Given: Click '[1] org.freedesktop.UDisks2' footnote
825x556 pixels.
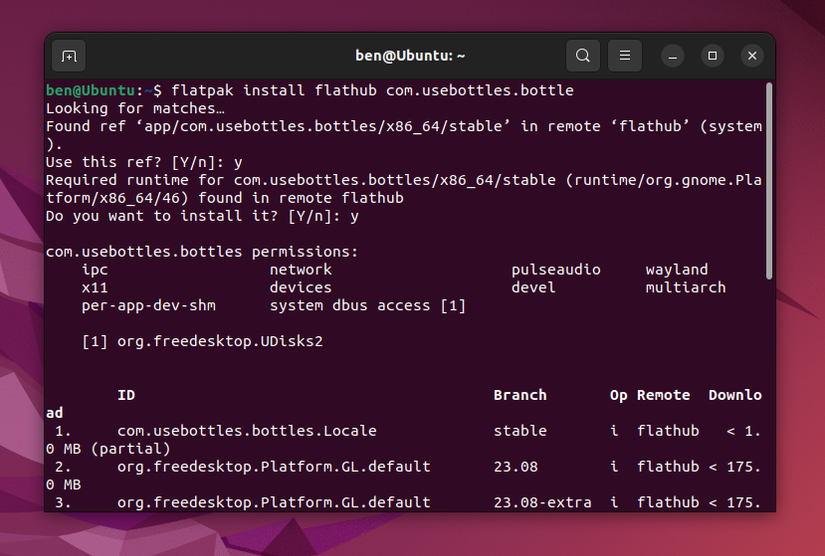Looking at the screenshot, I should (x=202, y=341).
